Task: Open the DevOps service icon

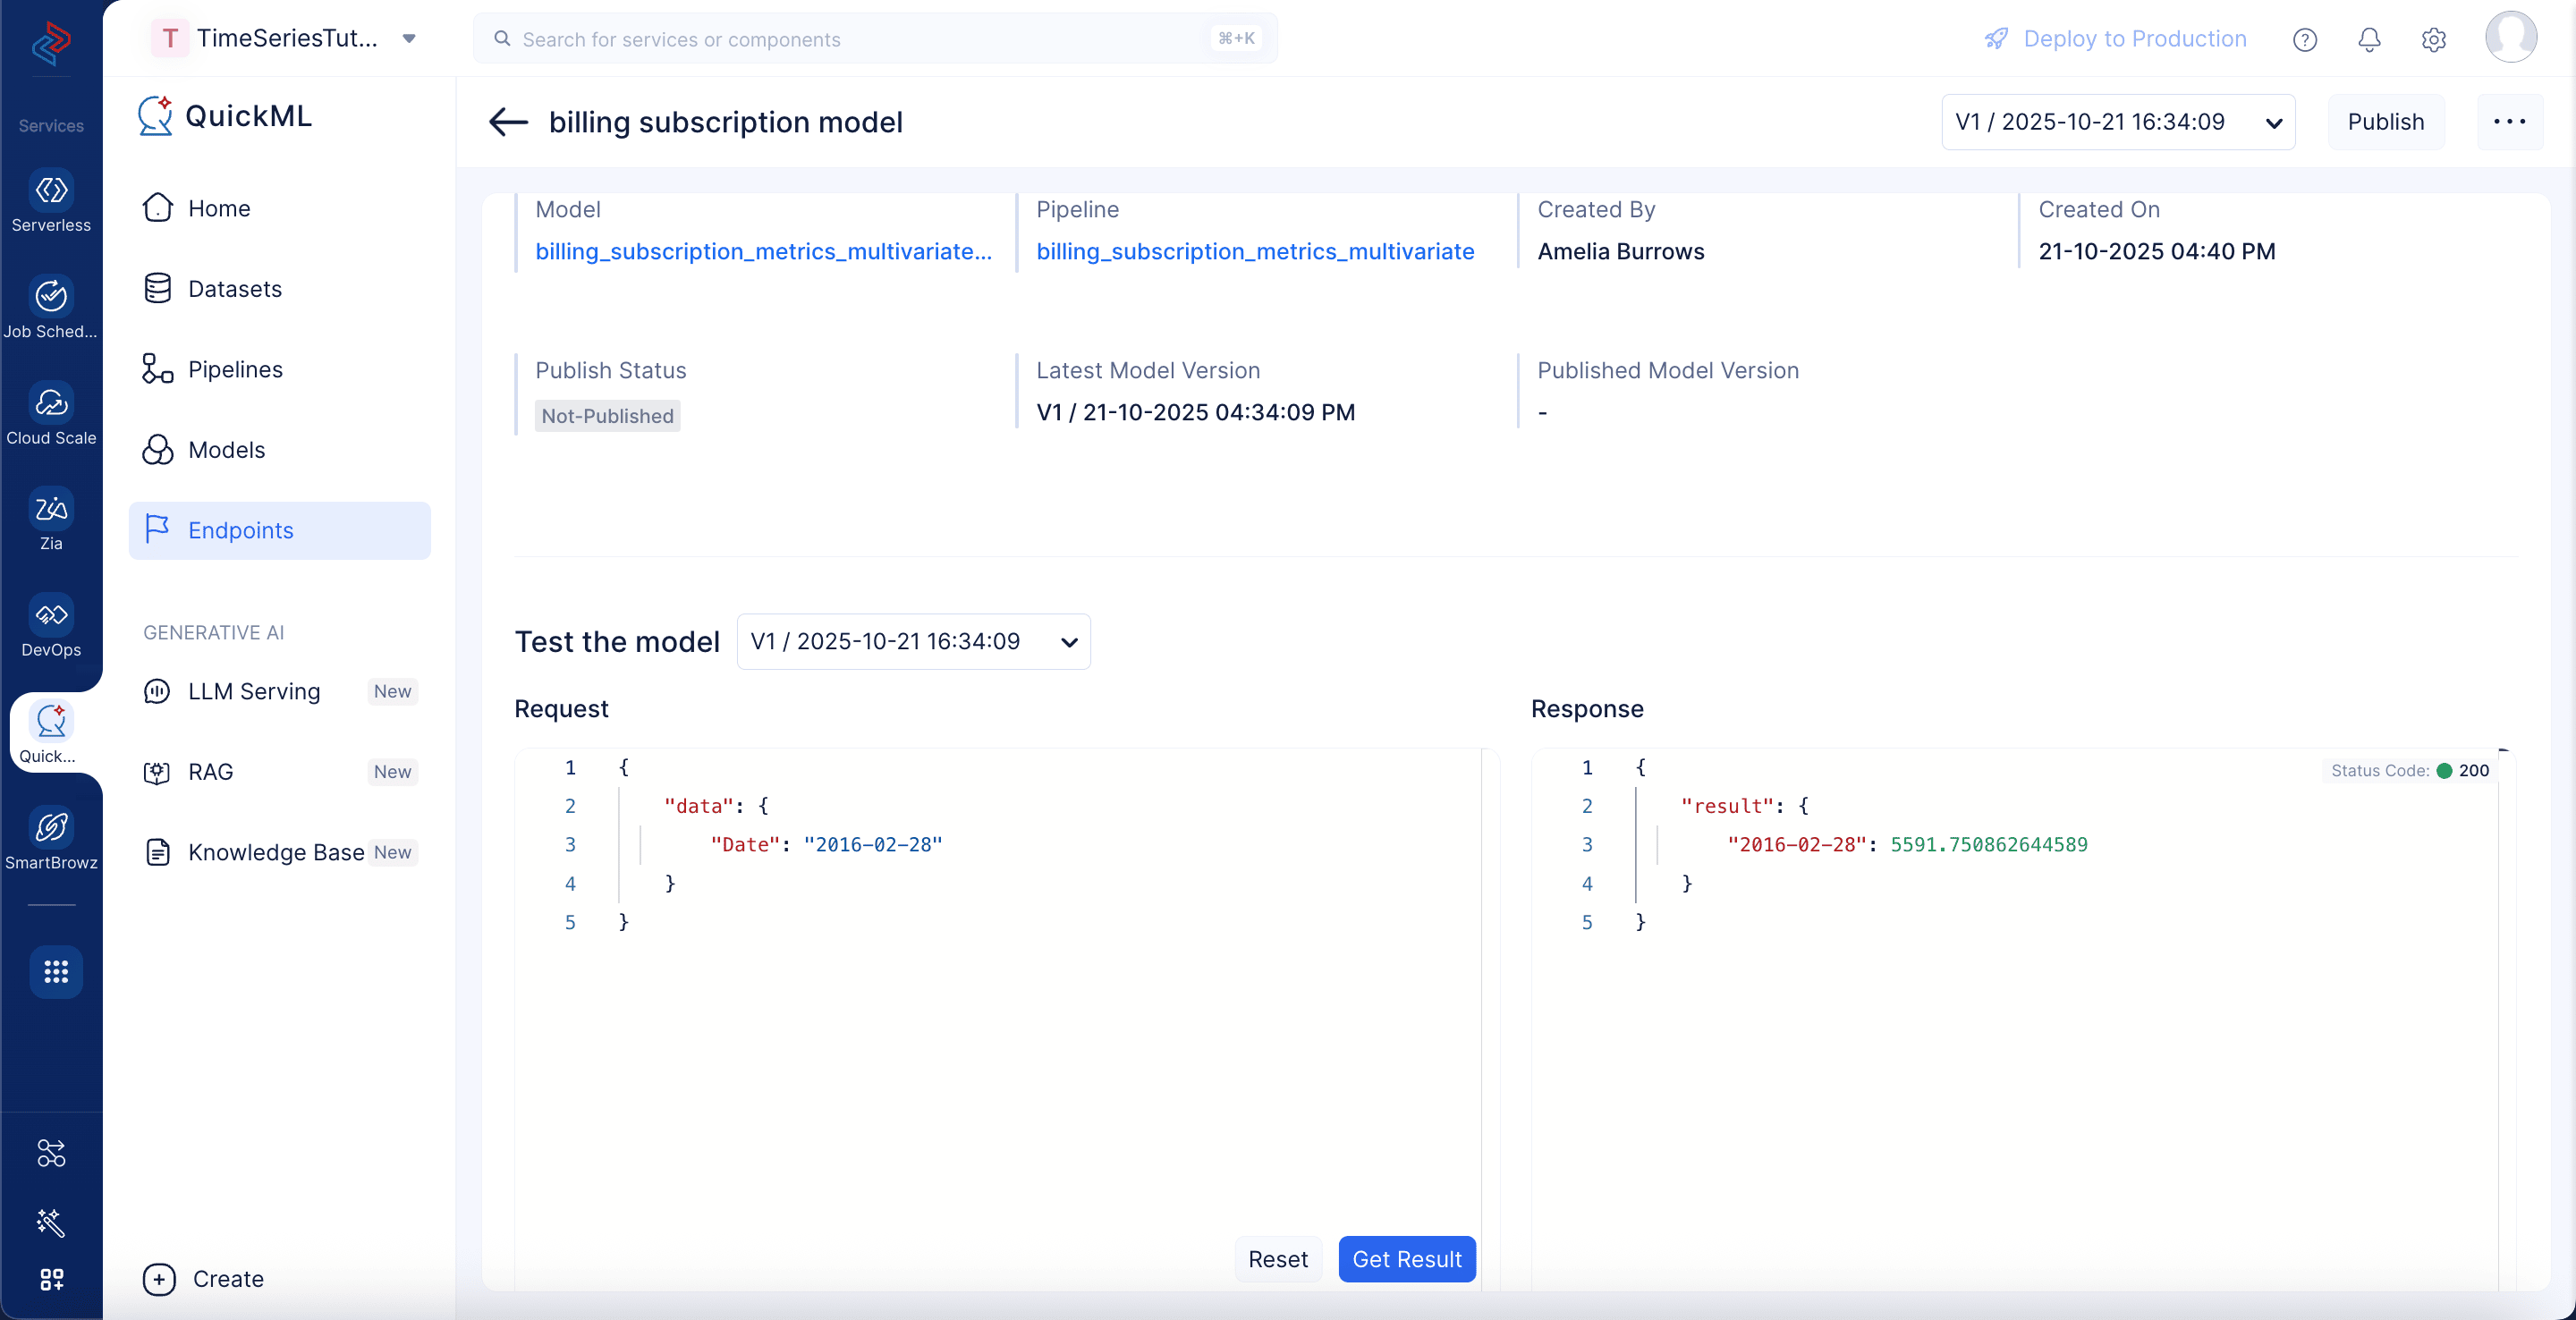Action: point(51,614)
